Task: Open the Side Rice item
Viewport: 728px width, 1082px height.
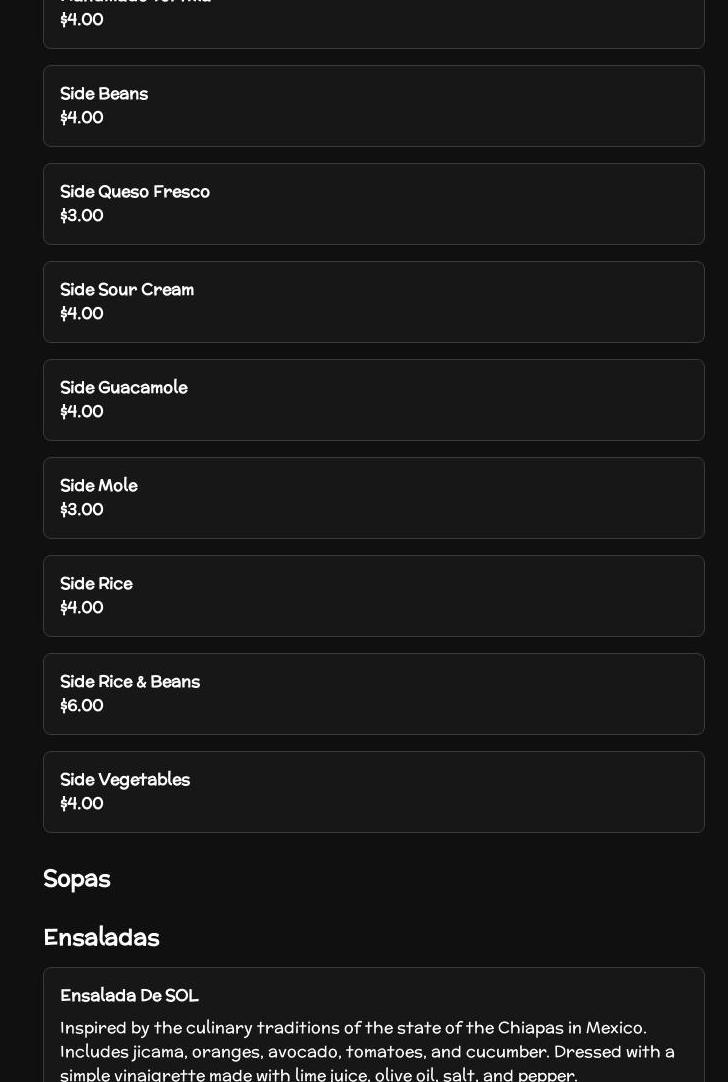Action: click(373, 596)
